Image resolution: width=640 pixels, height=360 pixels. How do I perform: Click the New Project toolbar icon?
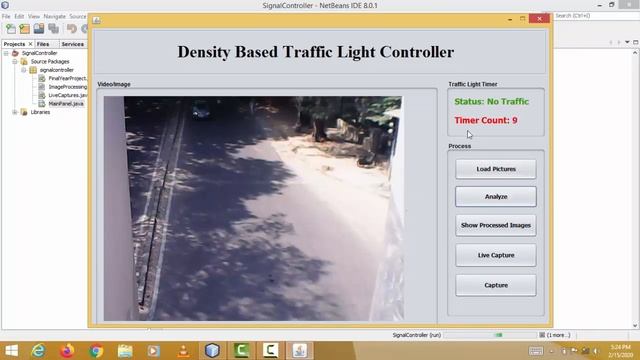(25, 29)
